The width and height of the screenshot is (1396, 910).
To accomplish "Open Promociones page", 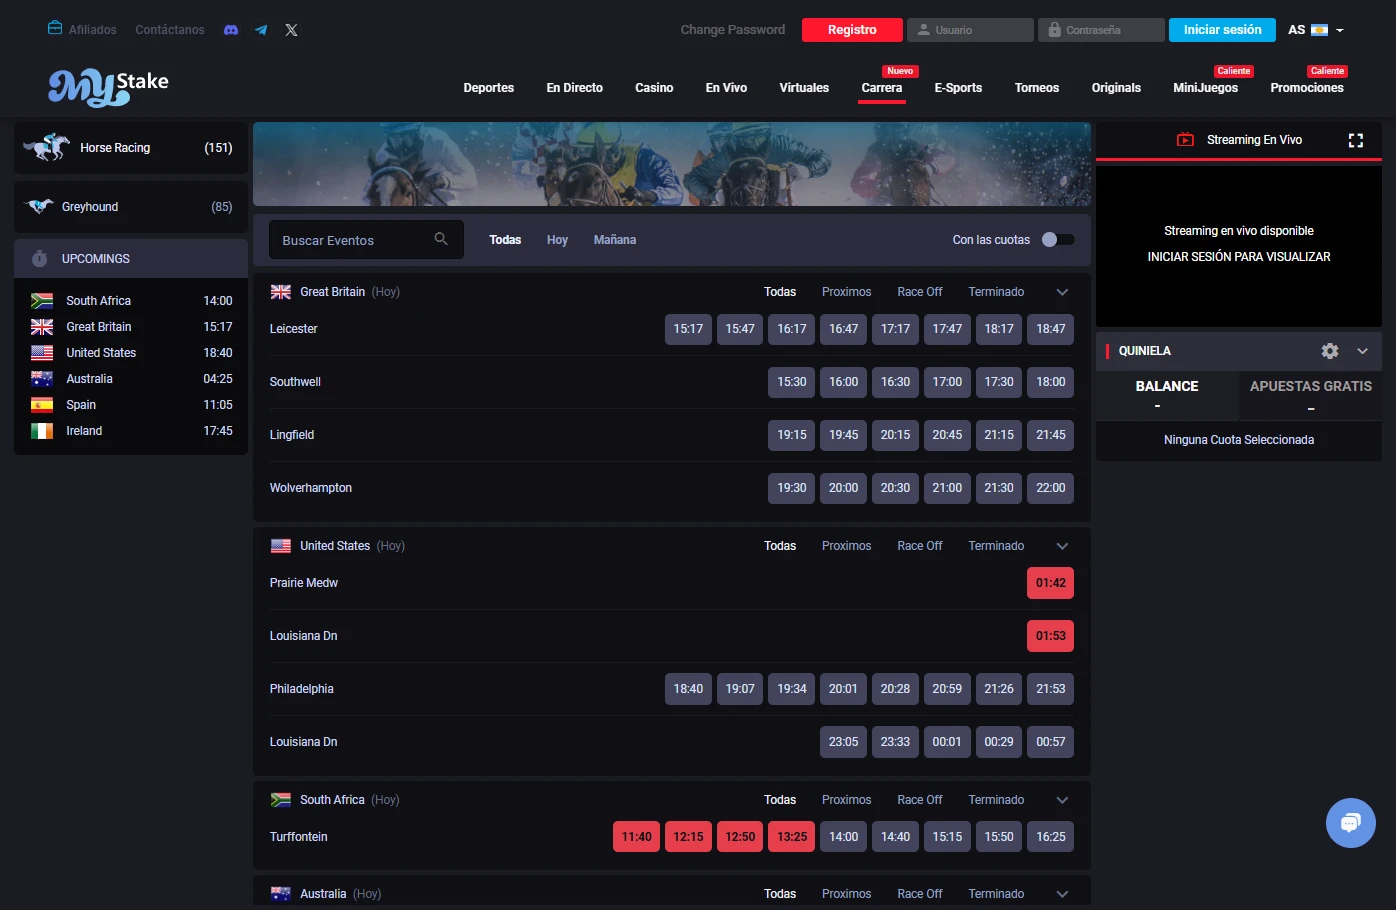I will point(1307,88).
